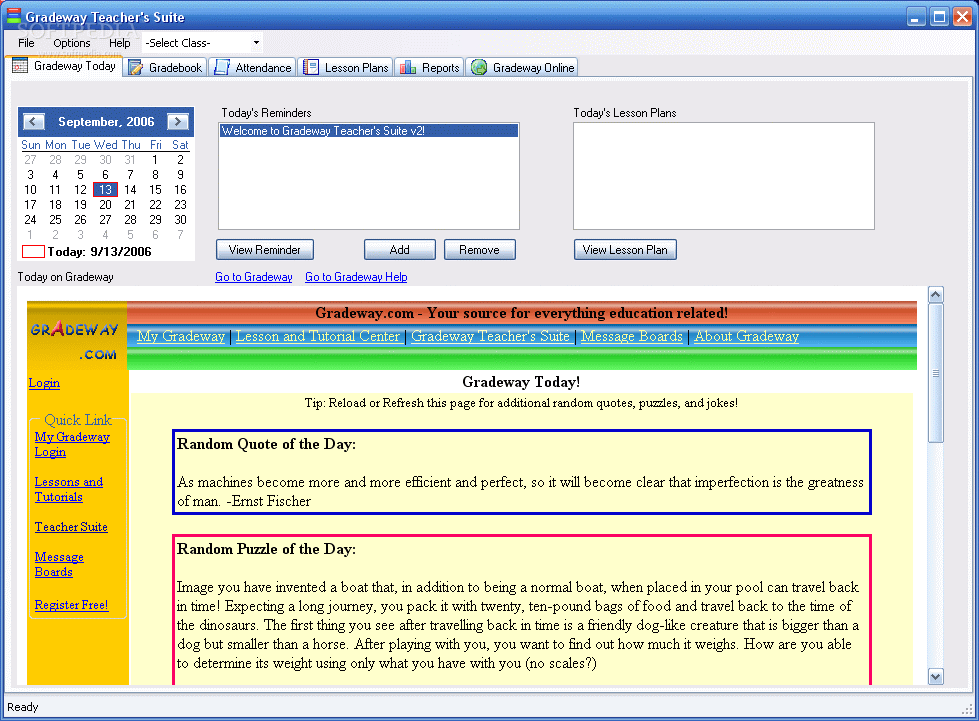Switch to the Reports tab
The width and height of the screenshot is (979, 721).
(x=430, y=67)
